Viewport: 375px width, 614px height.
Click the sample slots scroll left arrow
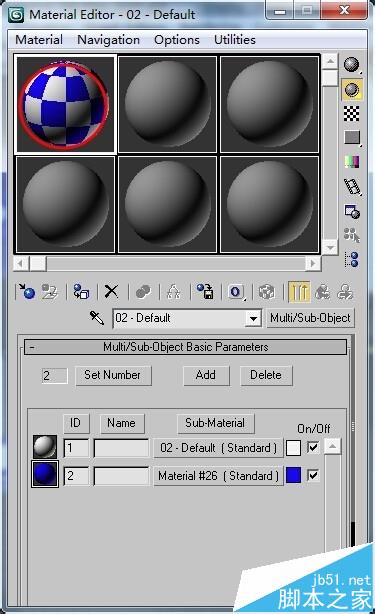[21, 263]
